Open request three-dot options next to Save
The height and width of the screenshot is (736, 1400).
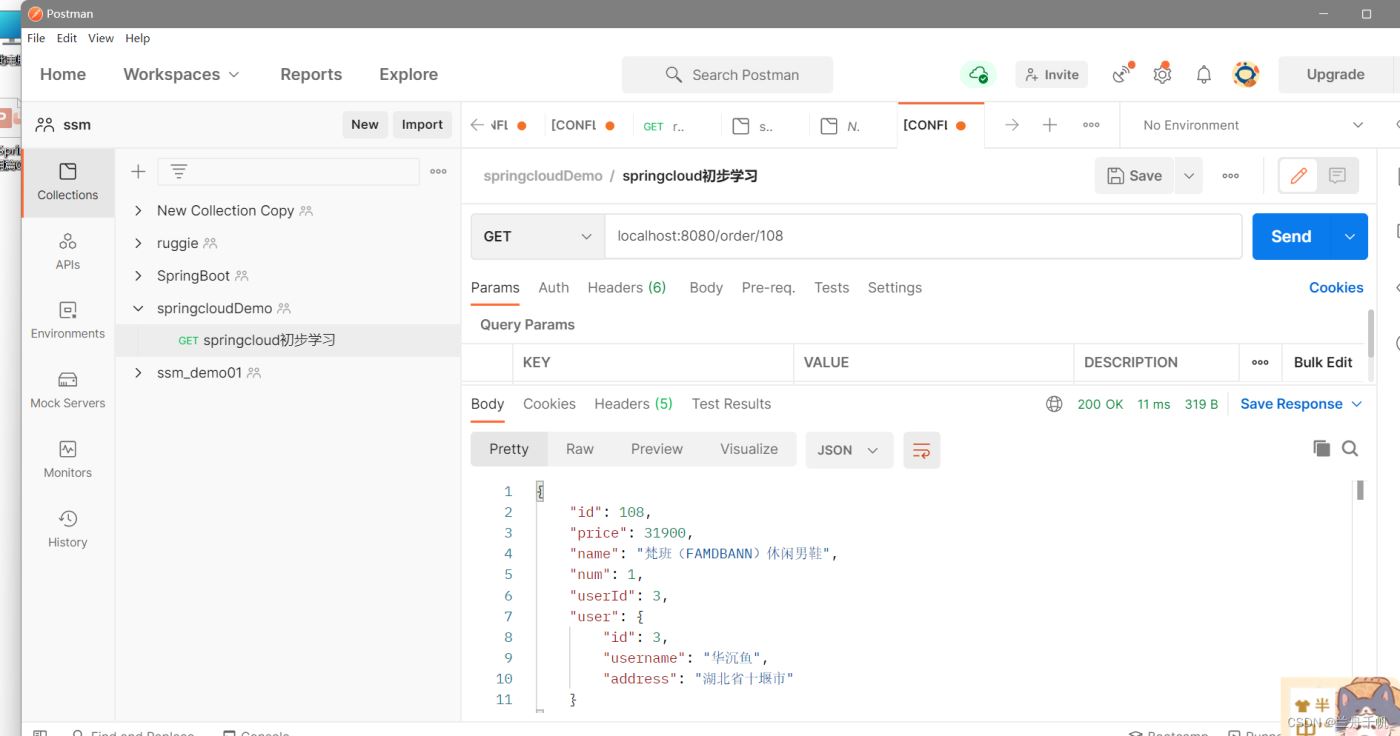click(x=1231, y=176)
